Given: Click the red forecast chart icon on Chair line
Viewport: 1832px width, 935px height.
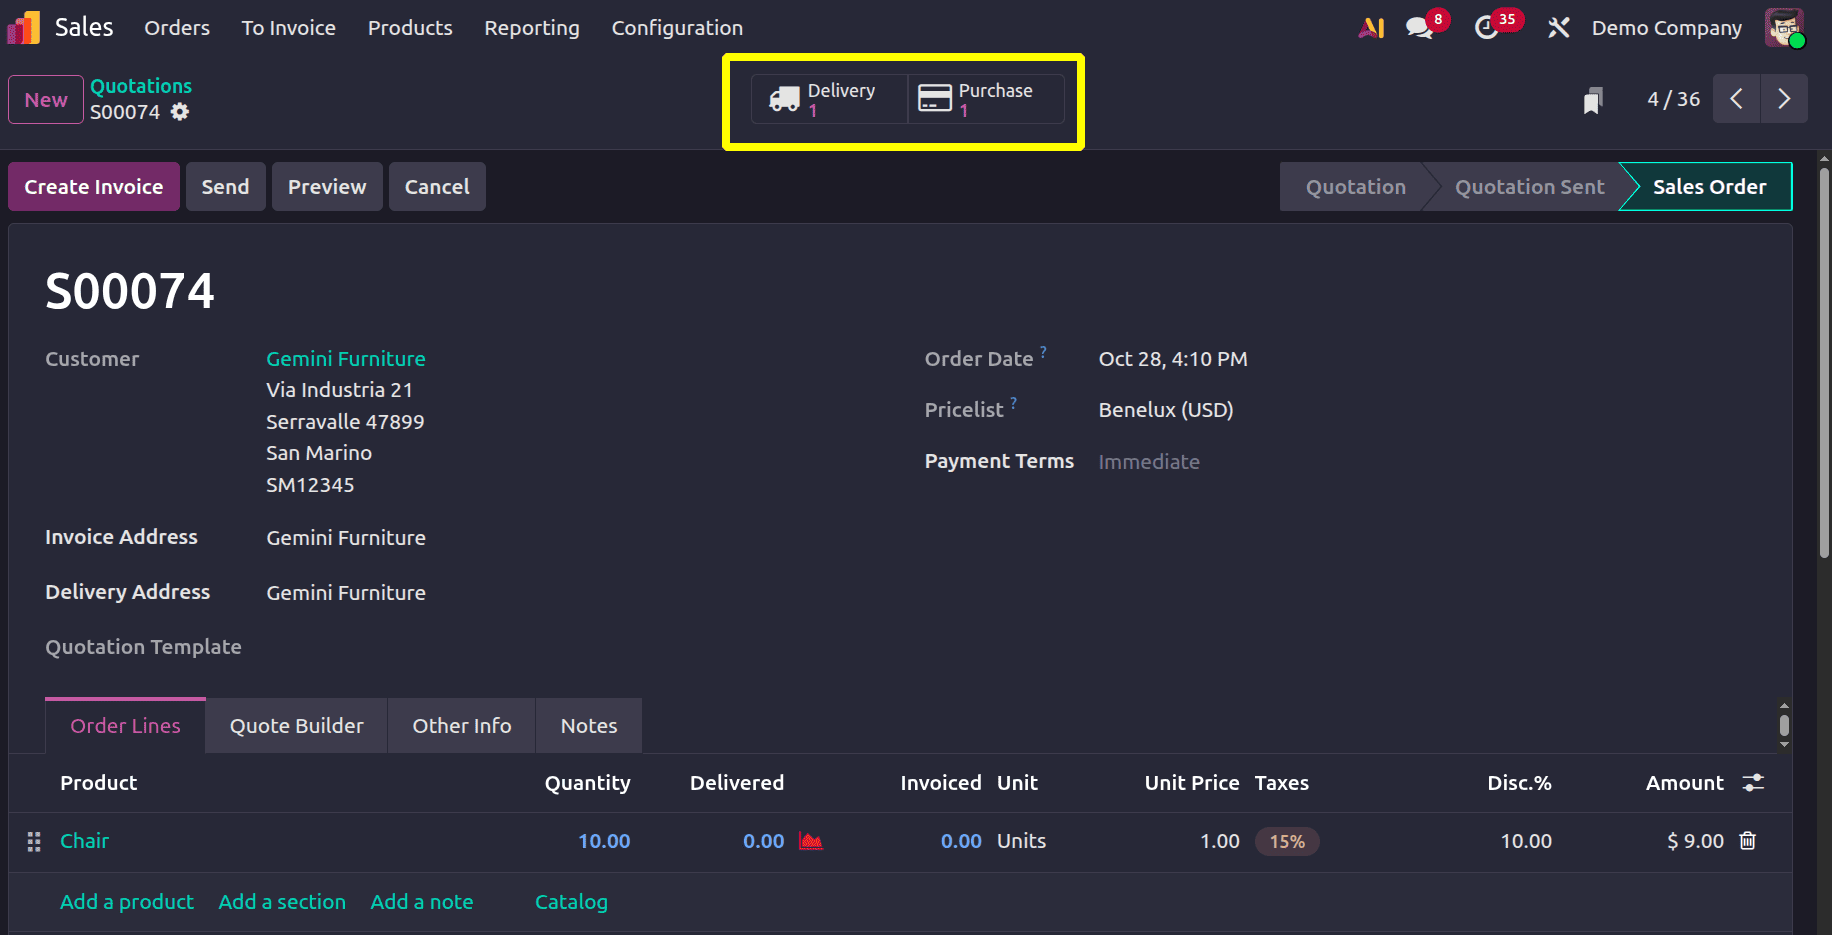Looking at the screenshot, I should click(x=811, y=842).
